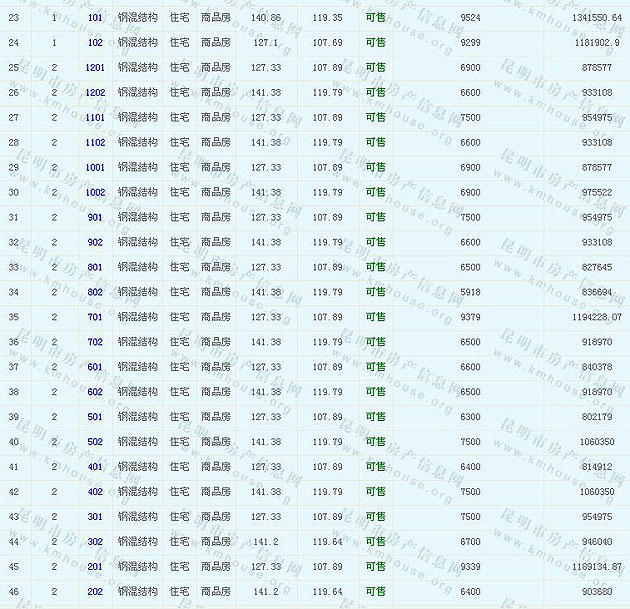Select unit price 5918 cell
The image size is (630, 609).
point(470,292)
